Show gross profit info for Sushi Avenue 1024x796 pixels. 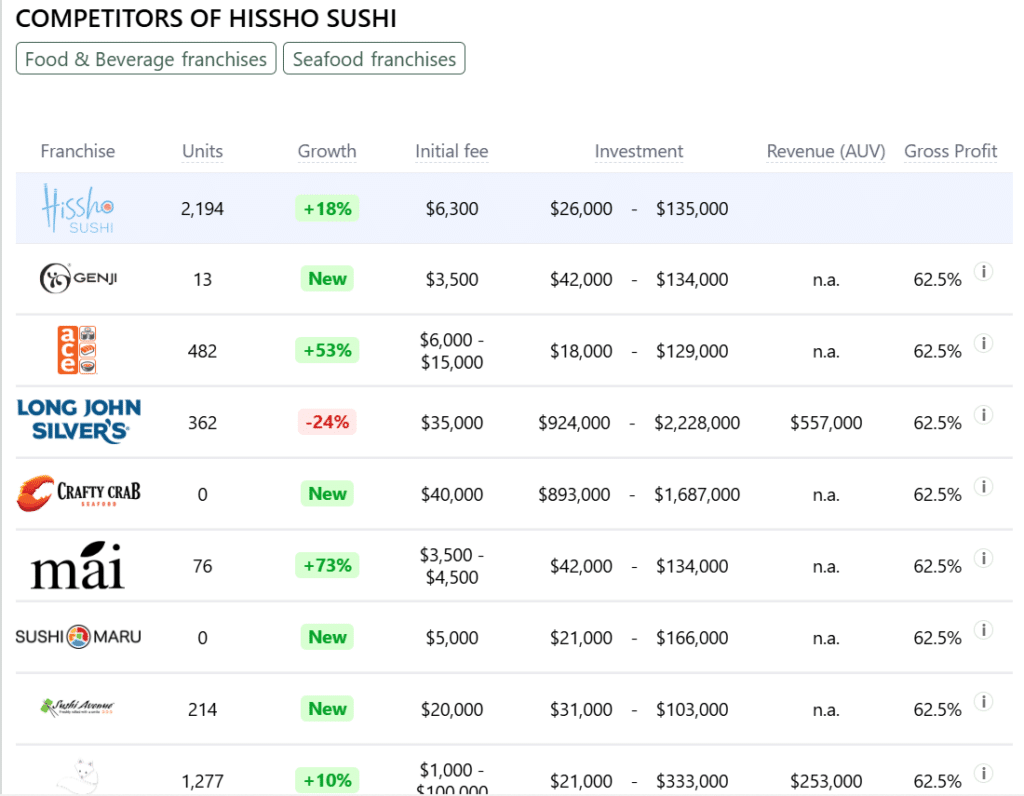tap(984, 701)
